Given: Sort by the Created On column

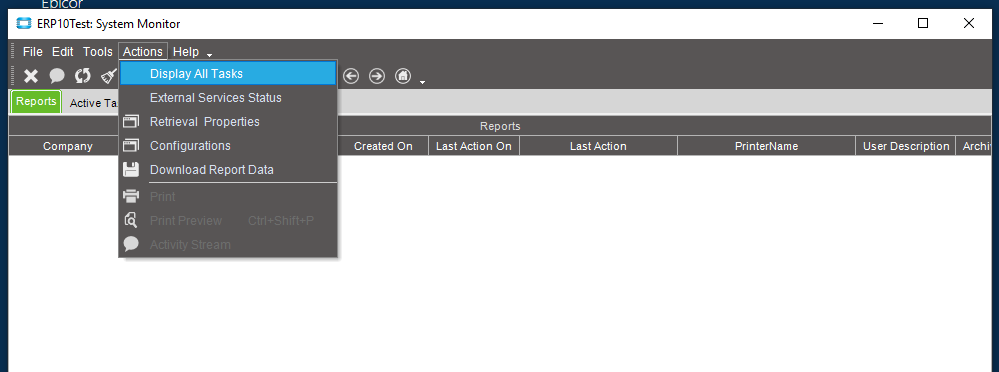Looking at the screenshot, I should point(383,146).
